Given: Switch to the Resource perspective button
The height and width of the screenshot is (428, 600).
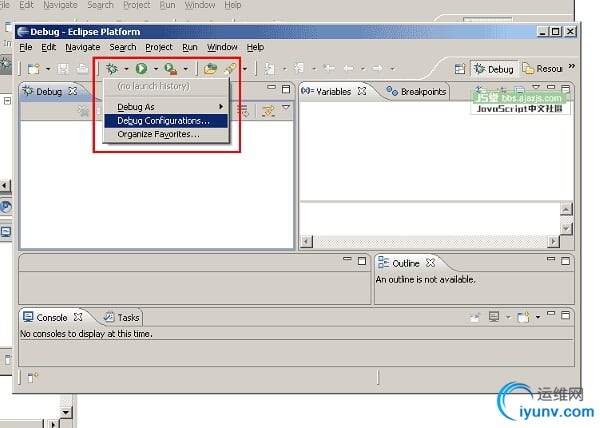Looking at the screenshot, I should [542, 69].
